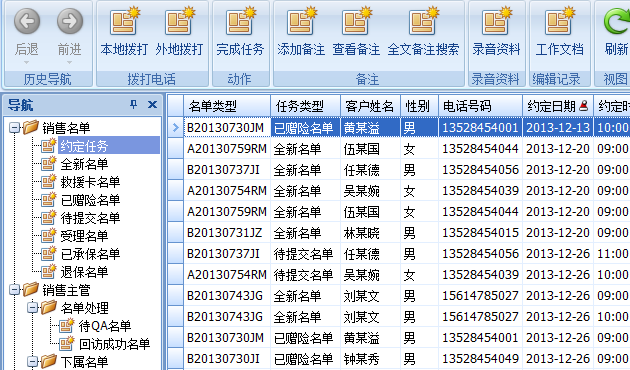This screenshot has width=630, height=370.
Task: Open 回访成功名单 tree item
Action: point(114,344)
